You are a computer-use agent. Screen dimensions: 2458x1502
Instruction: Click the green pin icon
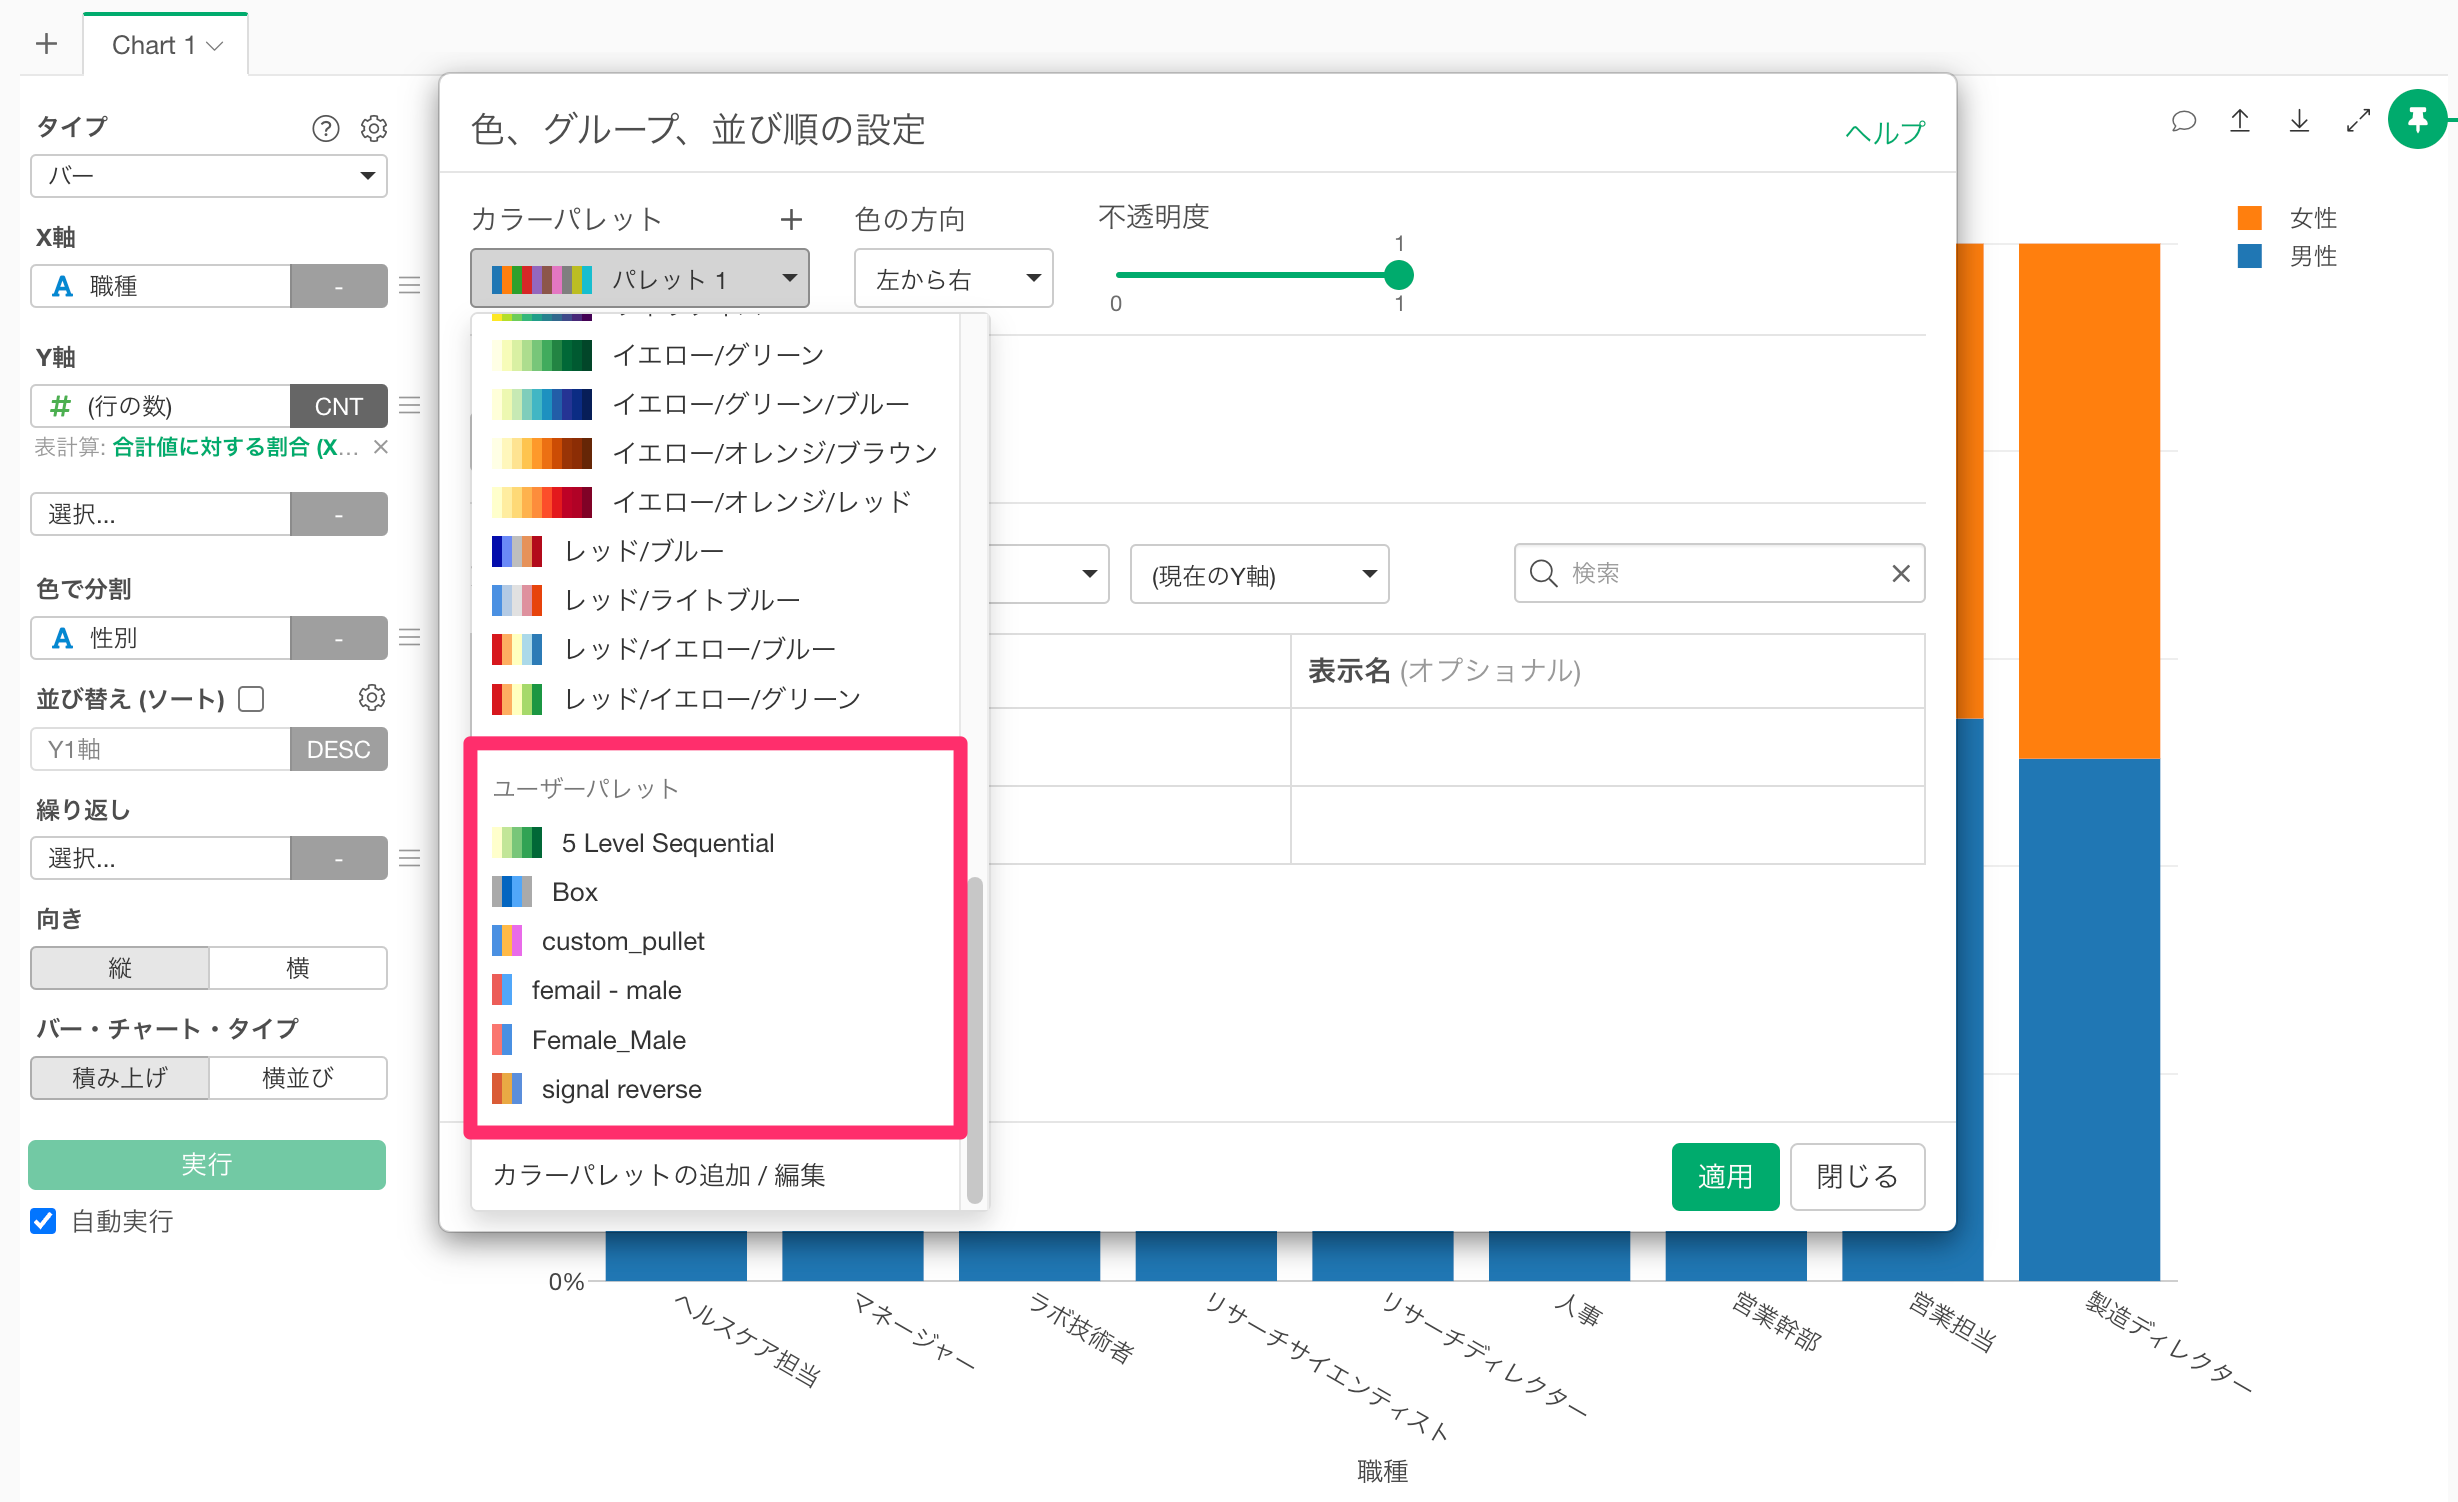(2417, 120)
